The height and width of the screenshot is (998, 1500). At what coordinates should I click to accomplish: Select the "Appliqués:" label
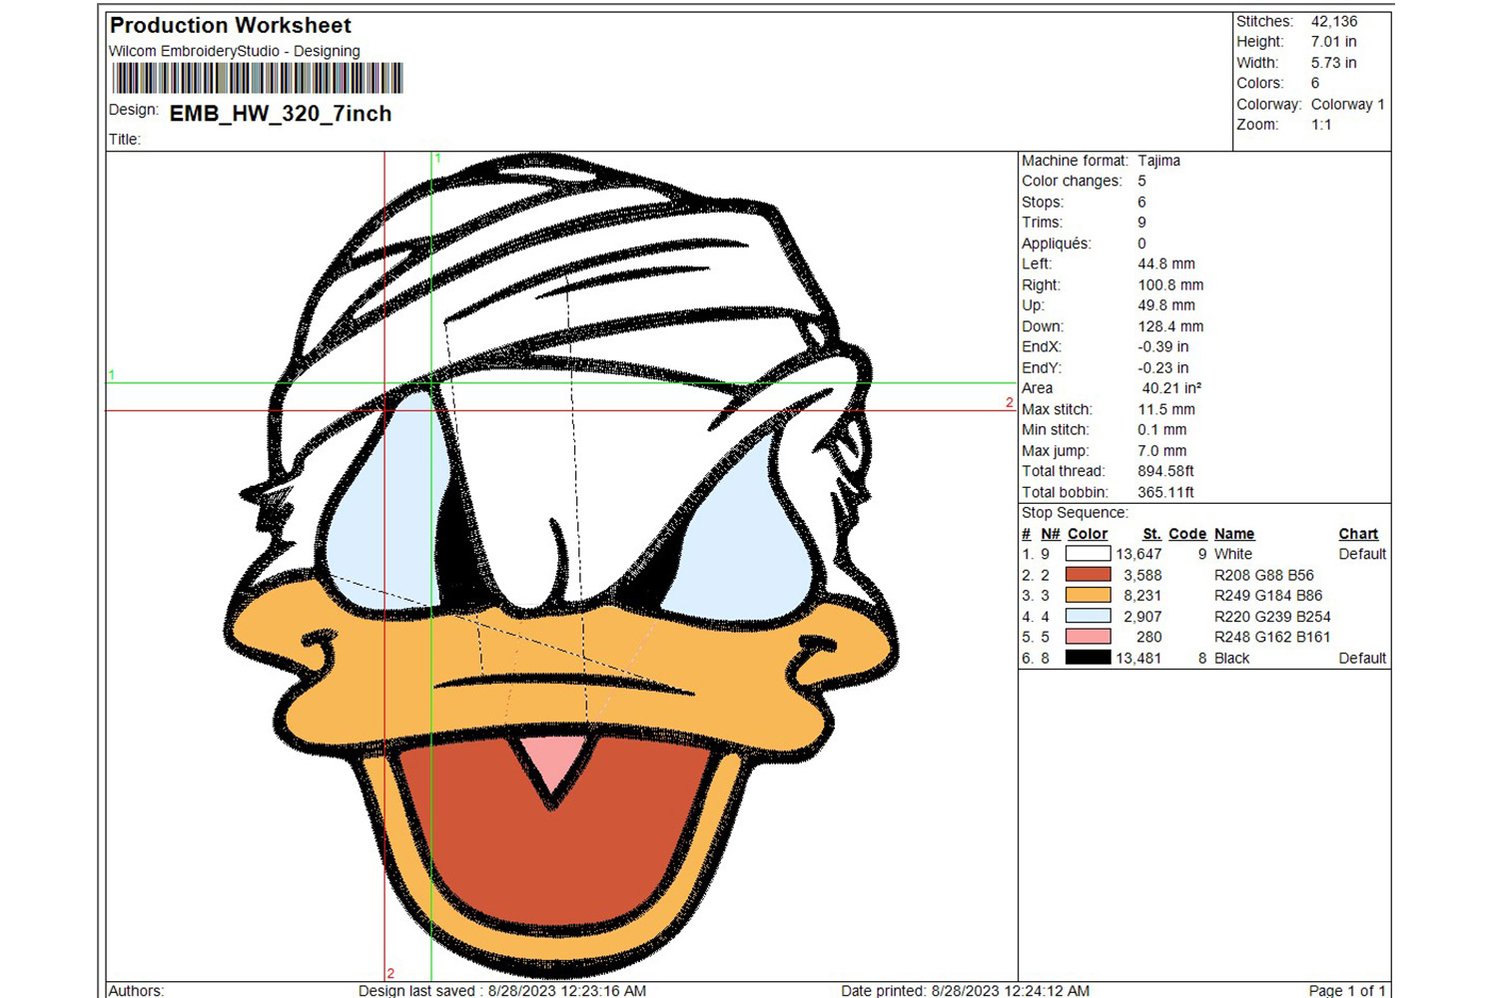coord(1056,244)
